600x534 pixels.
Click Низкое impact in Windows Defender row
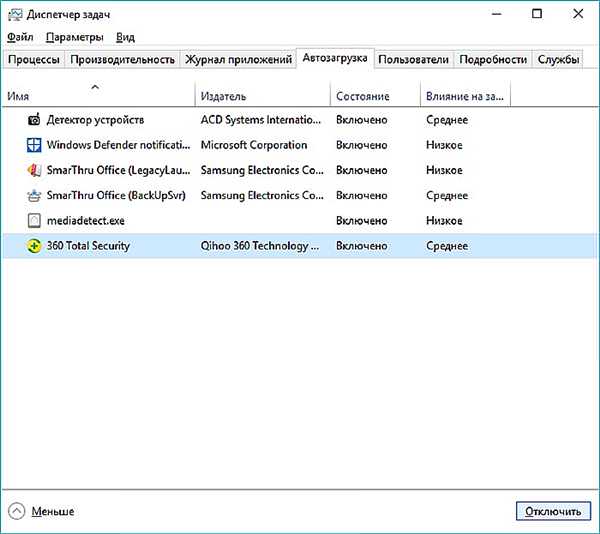444,145
